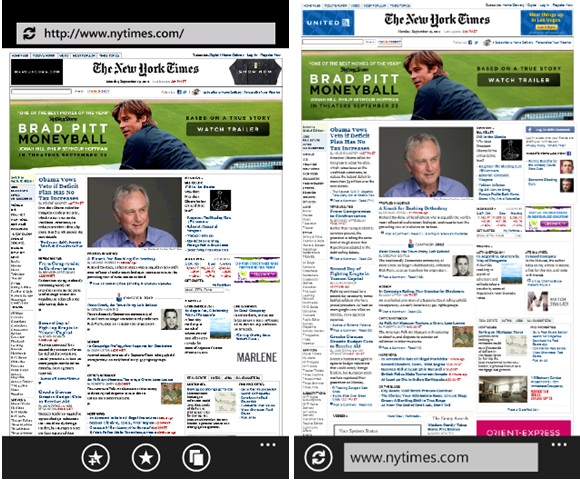Viewport: 580px width, 483px height.
Task: Open tabs icon in left phone bottom bar
Action: pyautogui.click(x=196, y=457)
